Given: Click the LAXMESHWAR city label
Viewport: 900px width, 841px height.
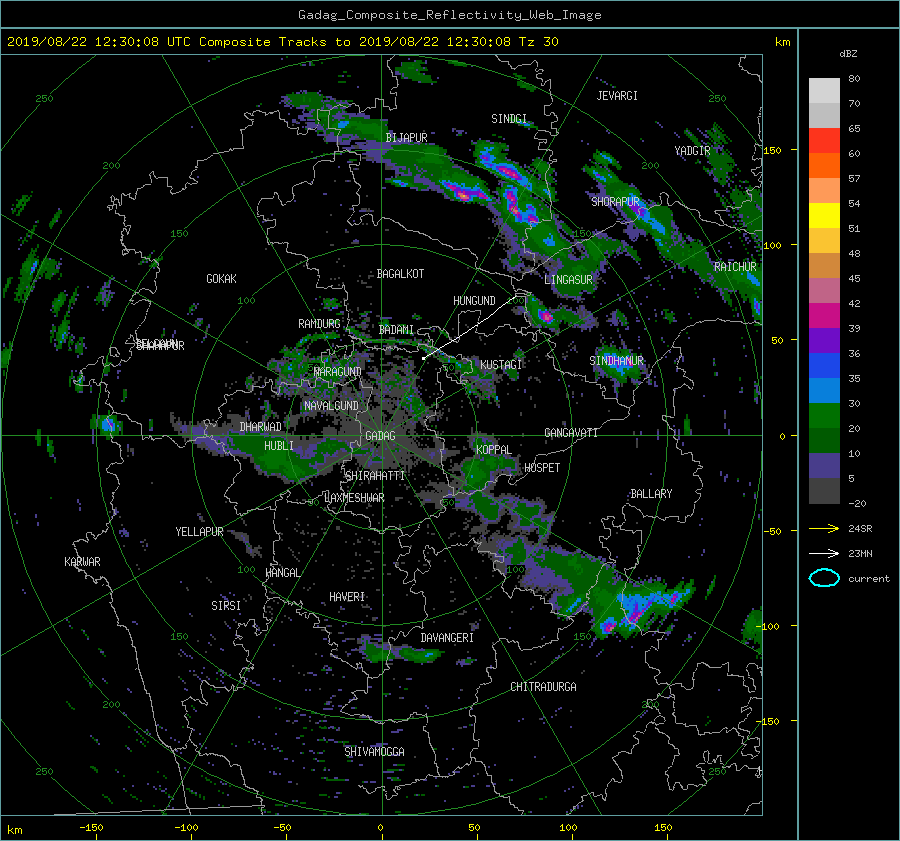Looking at the screenshot, I should pyautogui.click(x=354, y=498).
